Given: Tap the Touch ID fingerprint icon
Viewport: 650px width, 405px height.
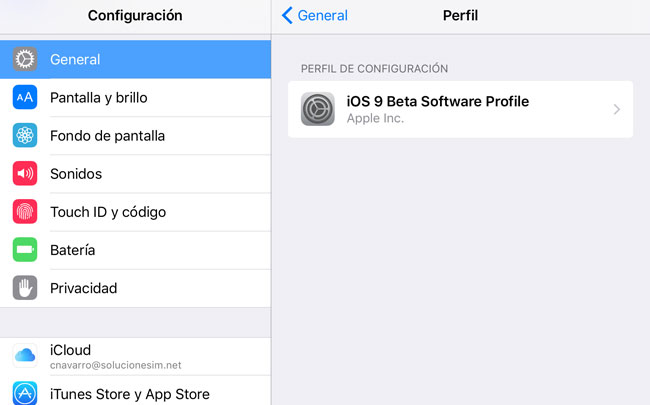Looking at the screenshot, I should click(25, 212).
